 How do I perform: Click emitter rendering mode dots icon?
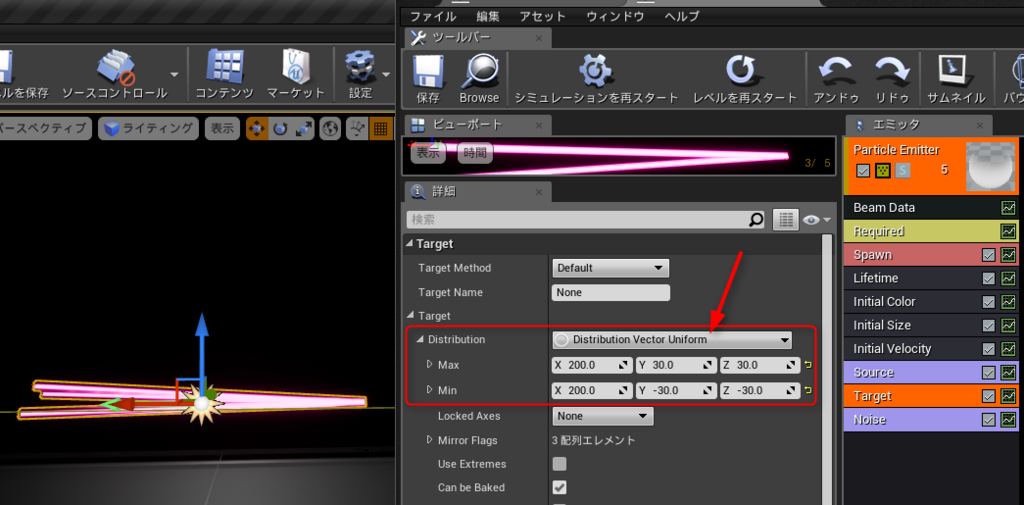coord(882,171)
